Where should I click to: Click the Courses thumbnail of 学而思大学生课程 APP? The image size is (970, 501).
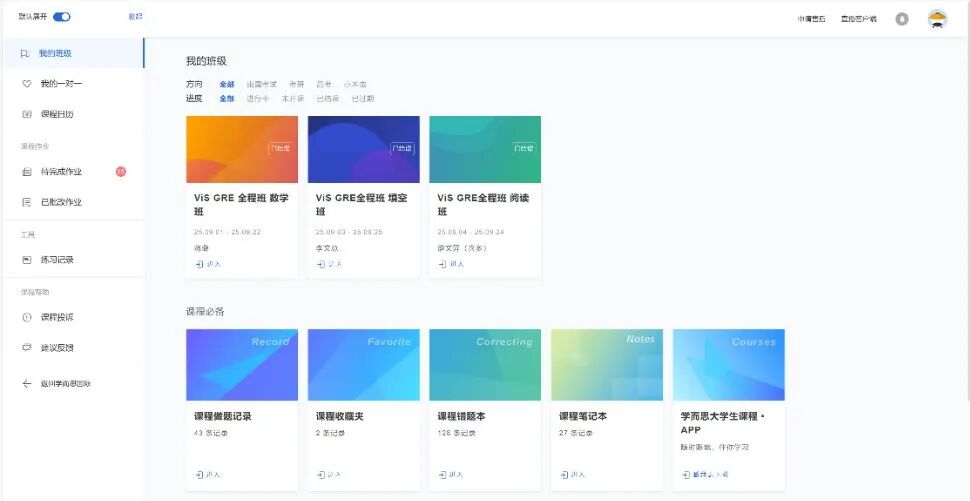[729, 365]
